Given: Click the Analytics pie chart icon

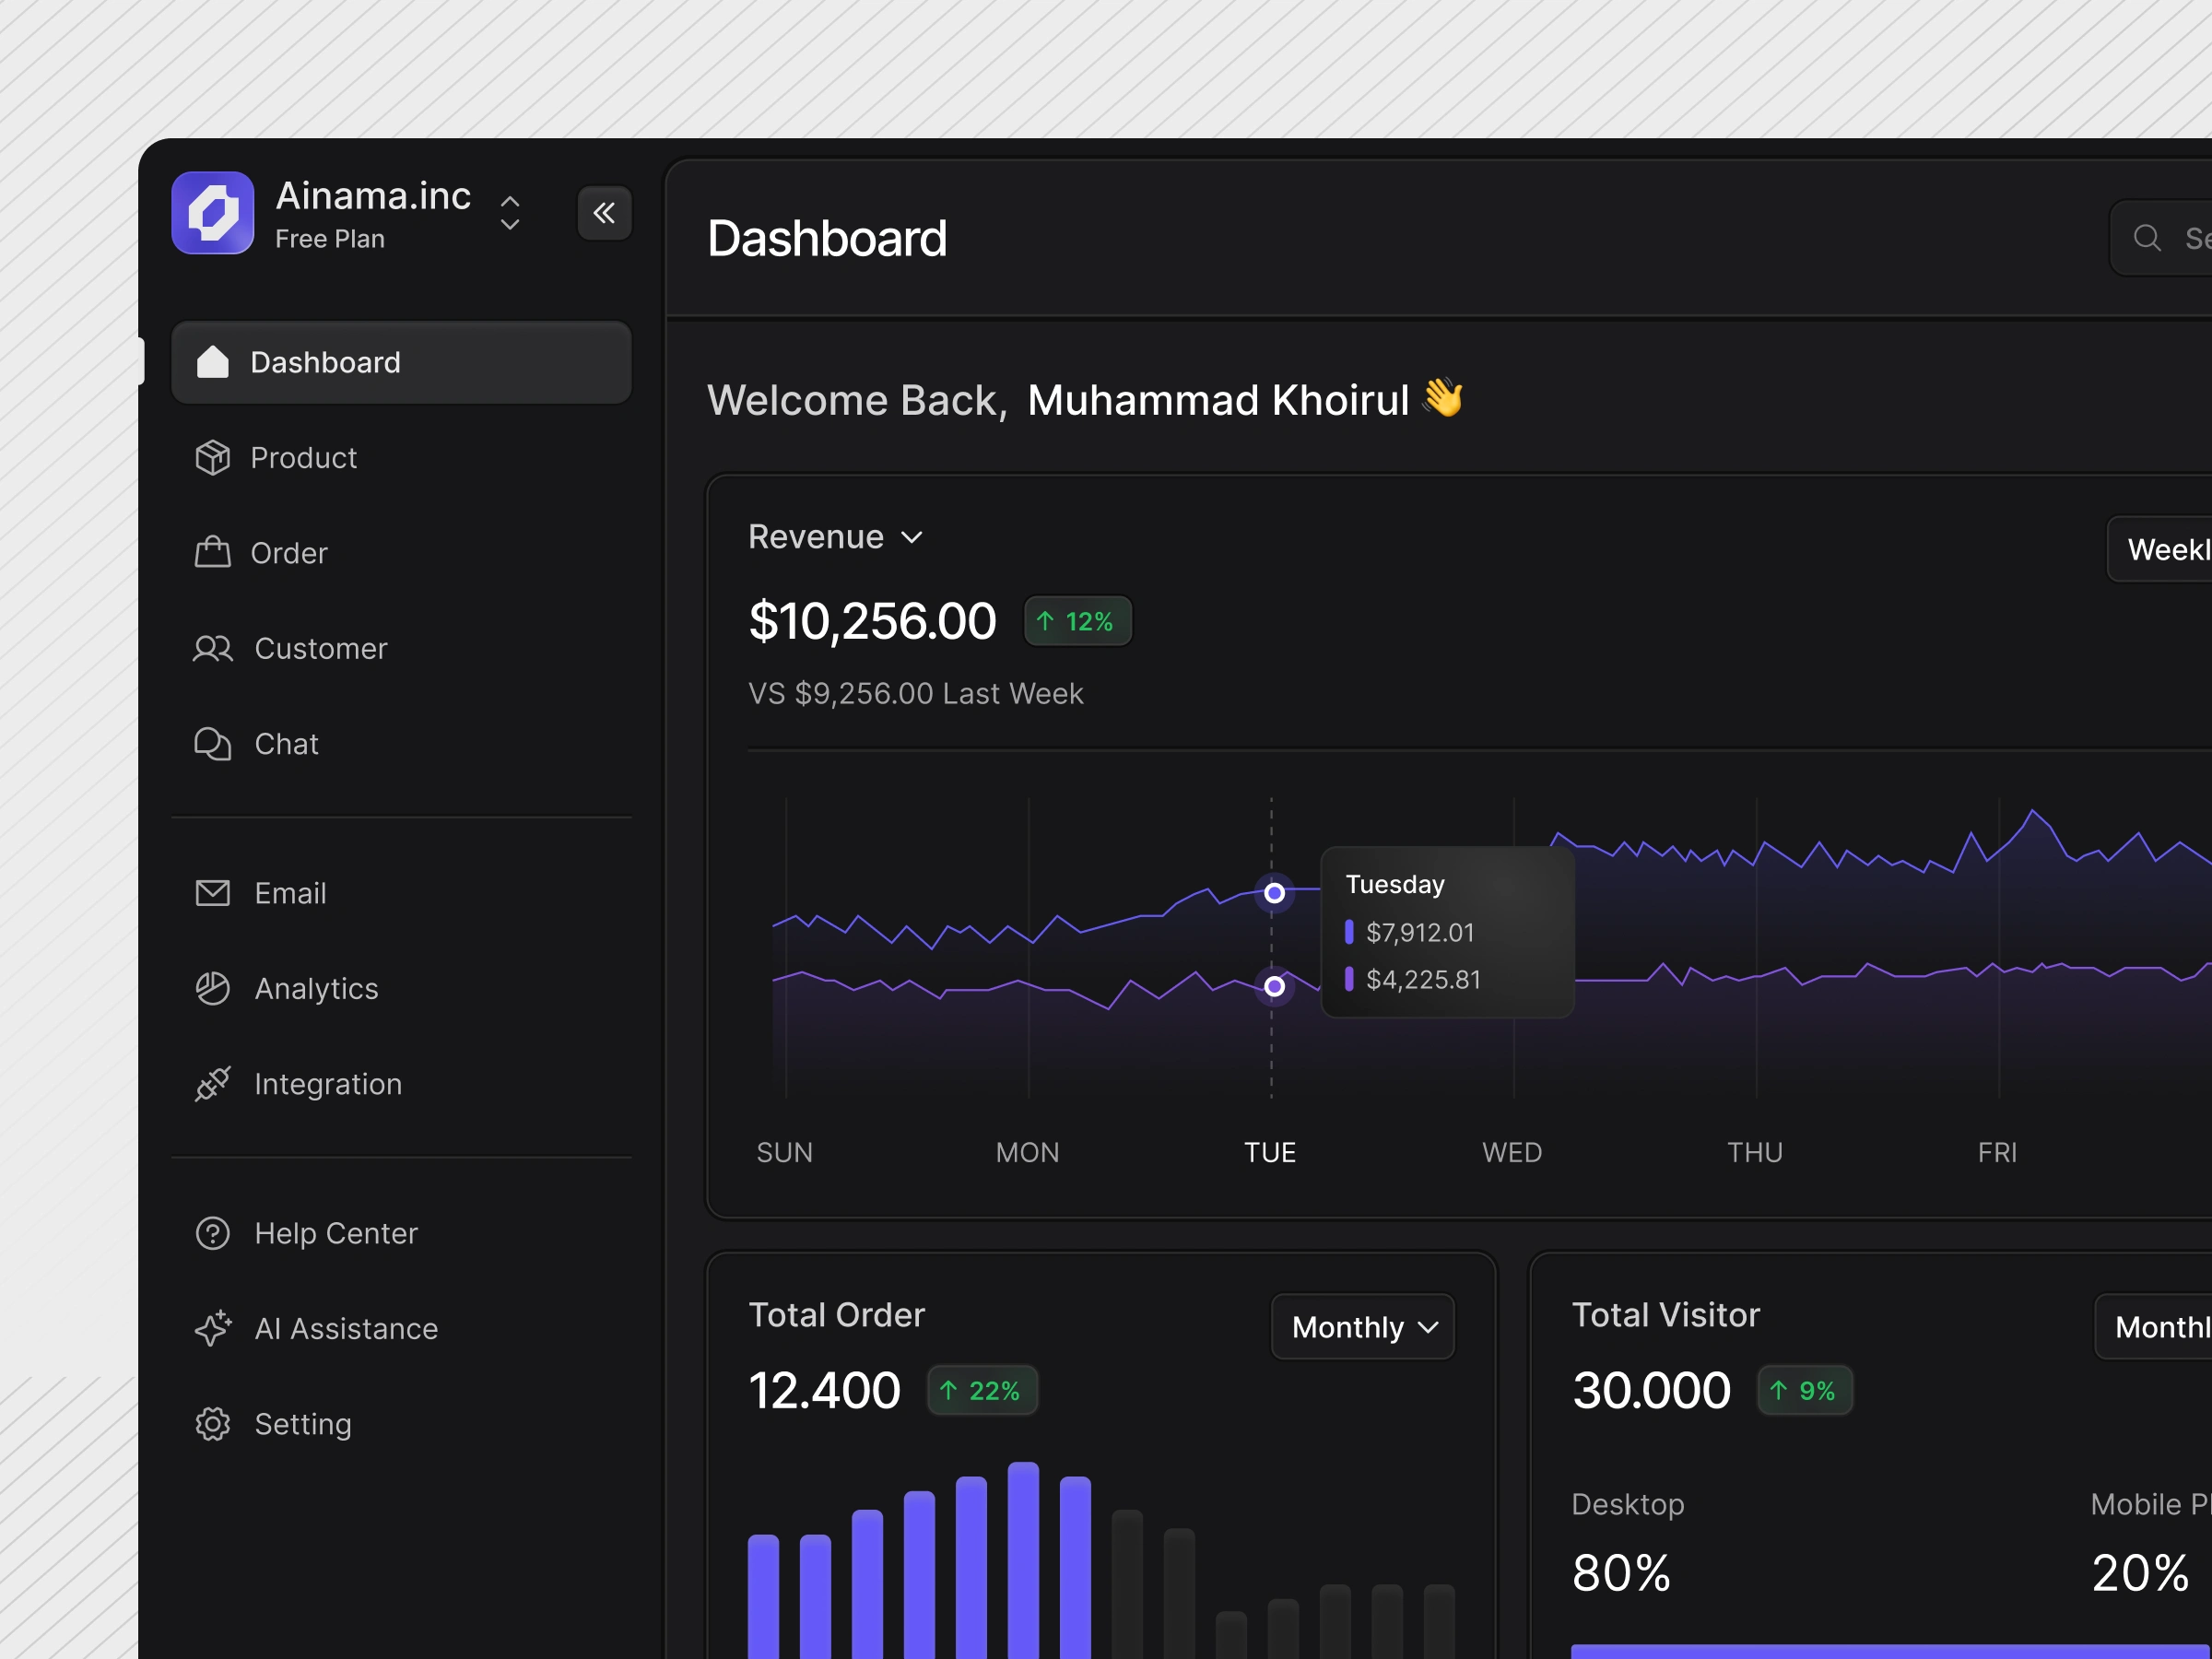Looking at the screenshot, I should coord(212,989).
